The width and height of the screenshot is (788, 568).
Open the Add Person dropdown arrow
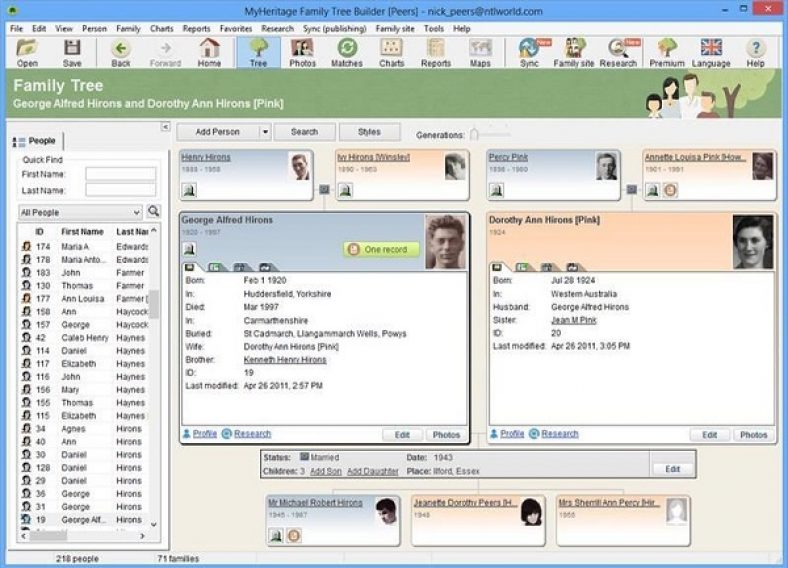265,132
